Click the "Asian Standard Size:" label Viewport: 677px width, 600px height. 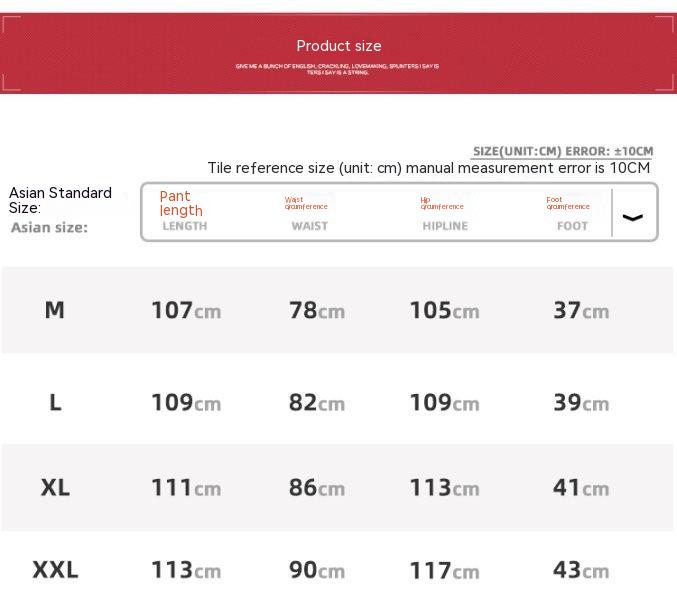point(60,200)
